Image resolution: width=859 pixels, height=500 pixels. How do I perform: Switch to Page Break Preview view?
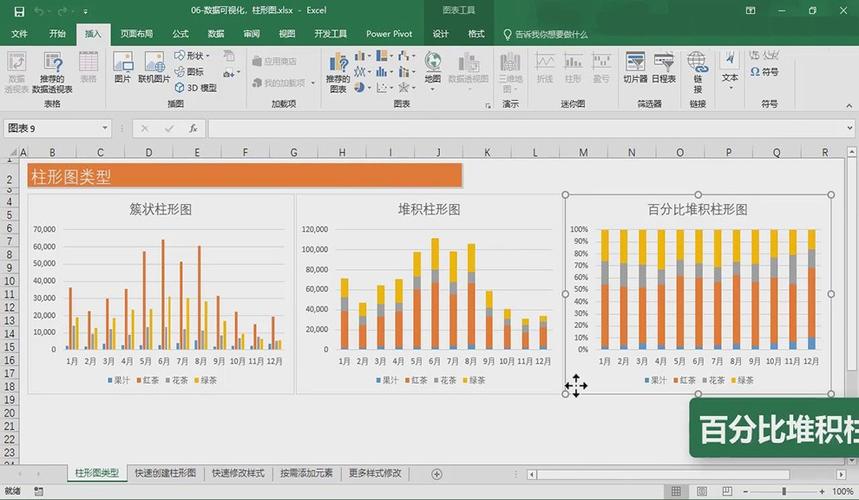click(727, 491)
